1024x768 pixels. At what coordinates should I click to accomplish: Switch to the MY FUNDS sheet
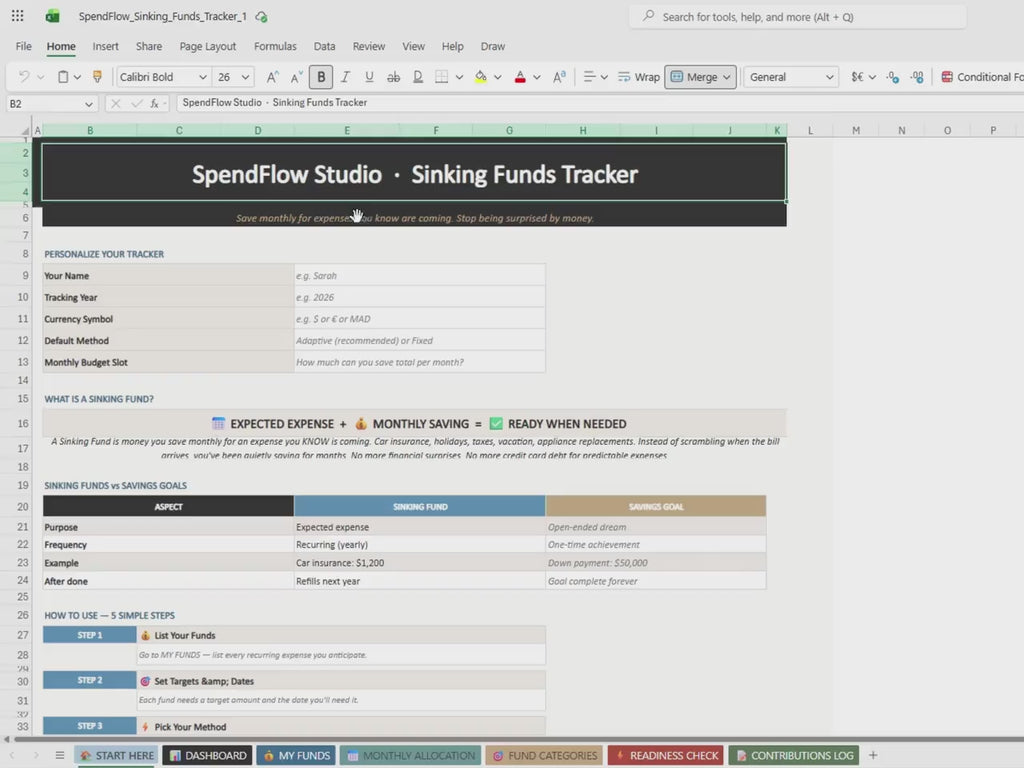(296, 756)
